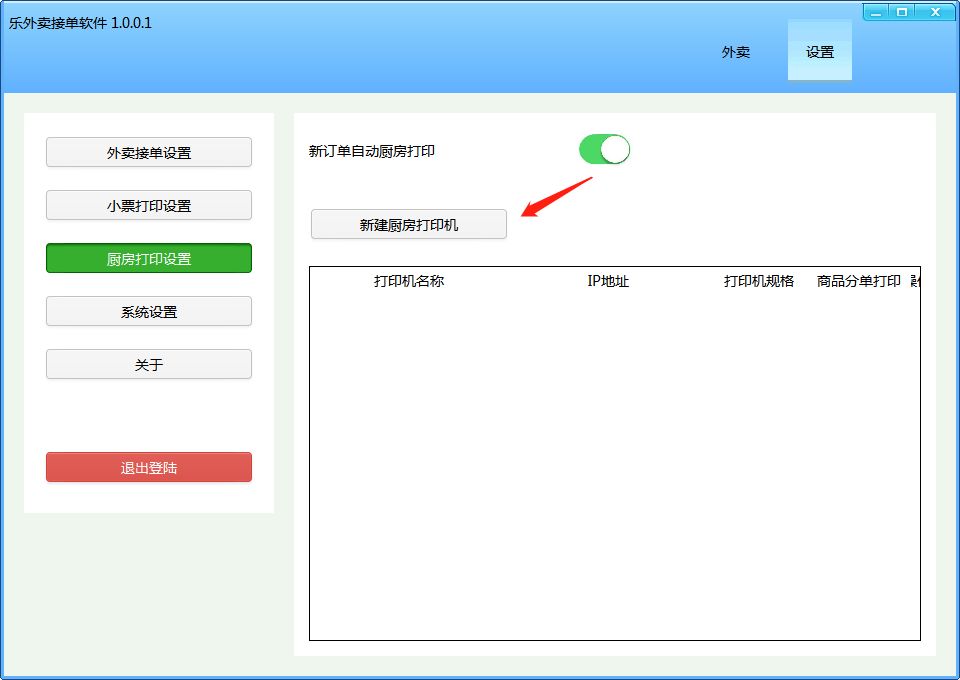
Task: Click the 打印机名称 column header
Action: coord(409,281)
